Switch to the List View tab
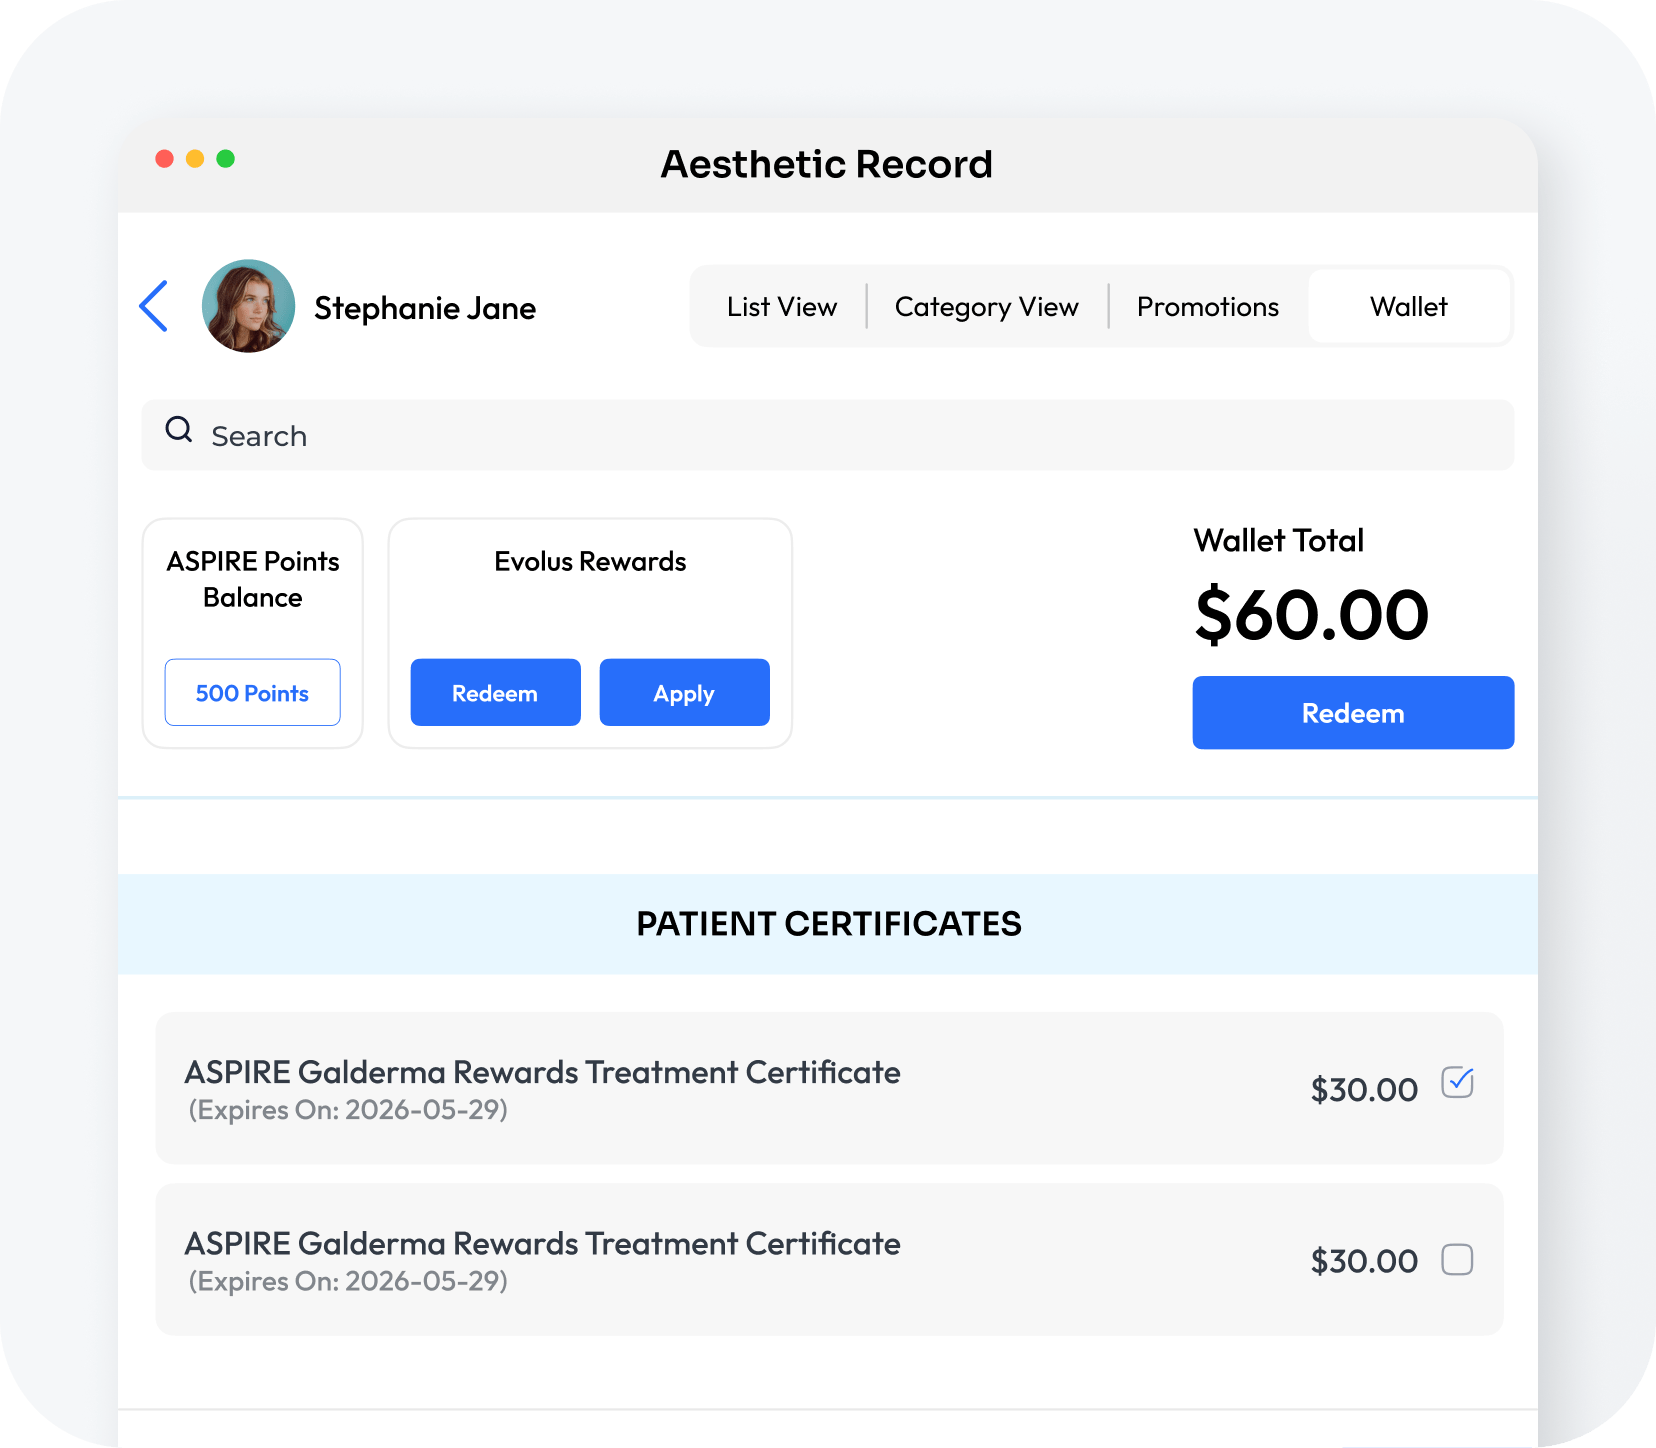 [x=781, y=307]
